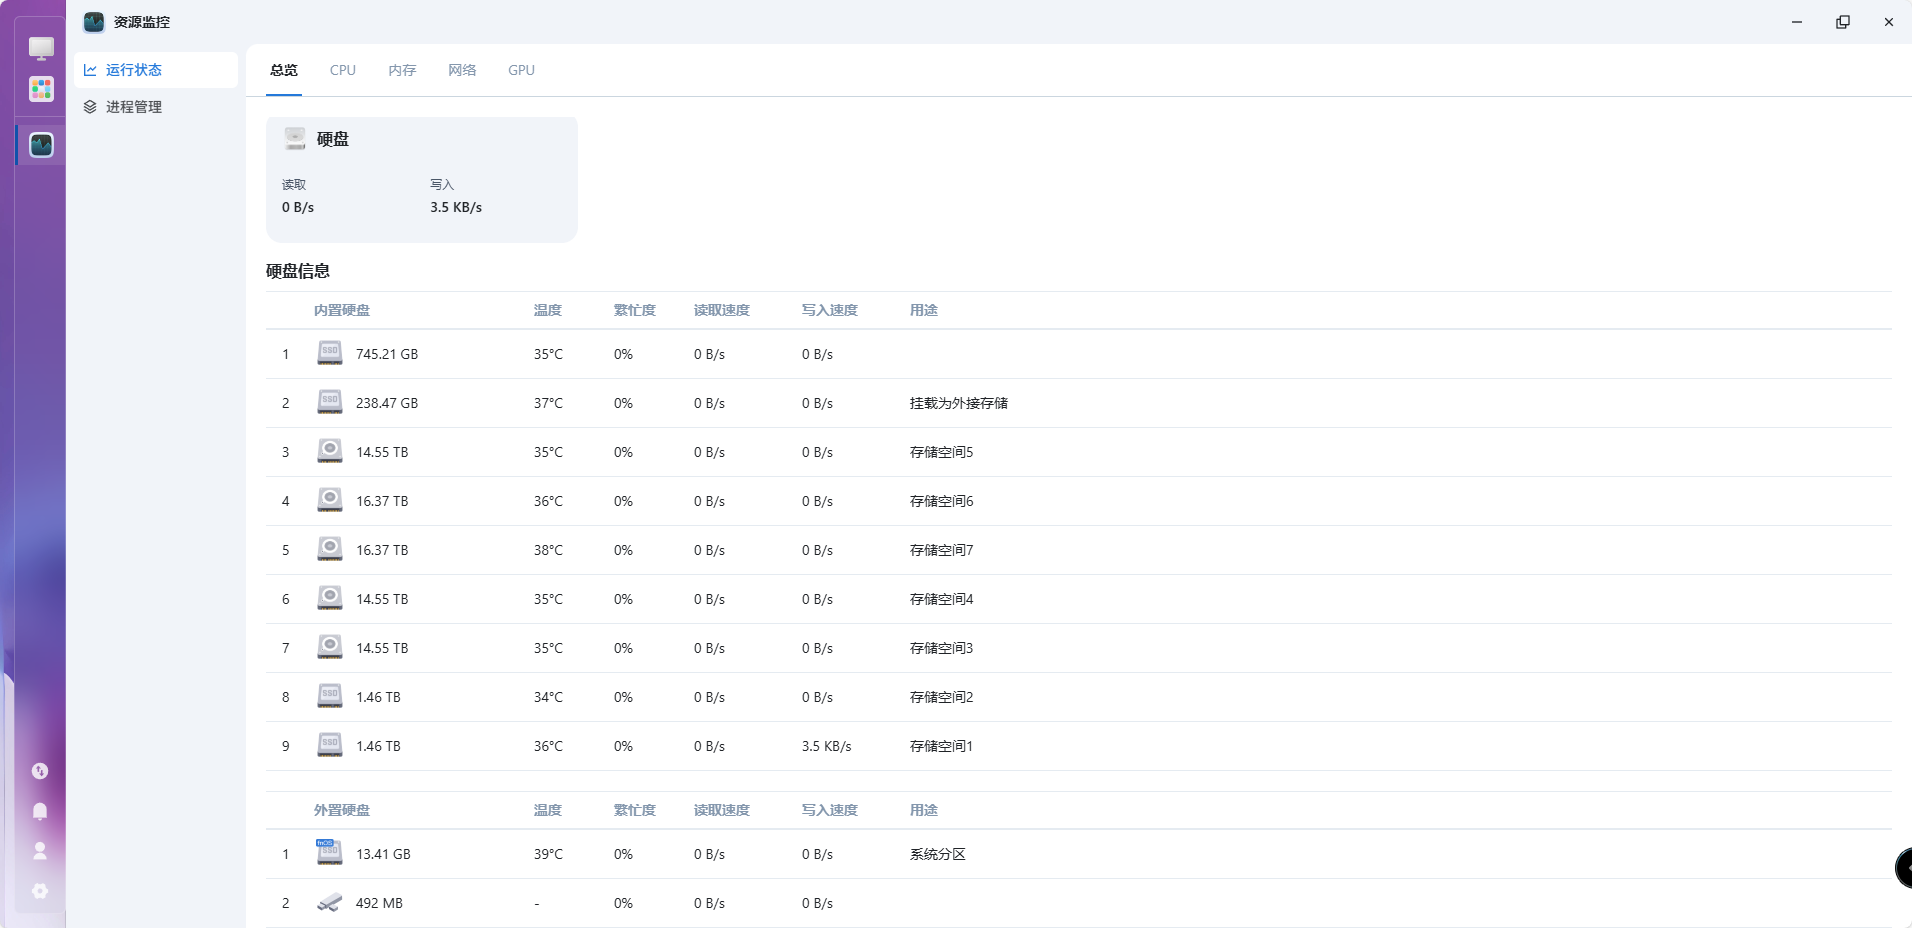Click the USB drive icon for 492 MB
Image resolution: width=1912 pixels, height=928 pixels.
tap(330, 903)
